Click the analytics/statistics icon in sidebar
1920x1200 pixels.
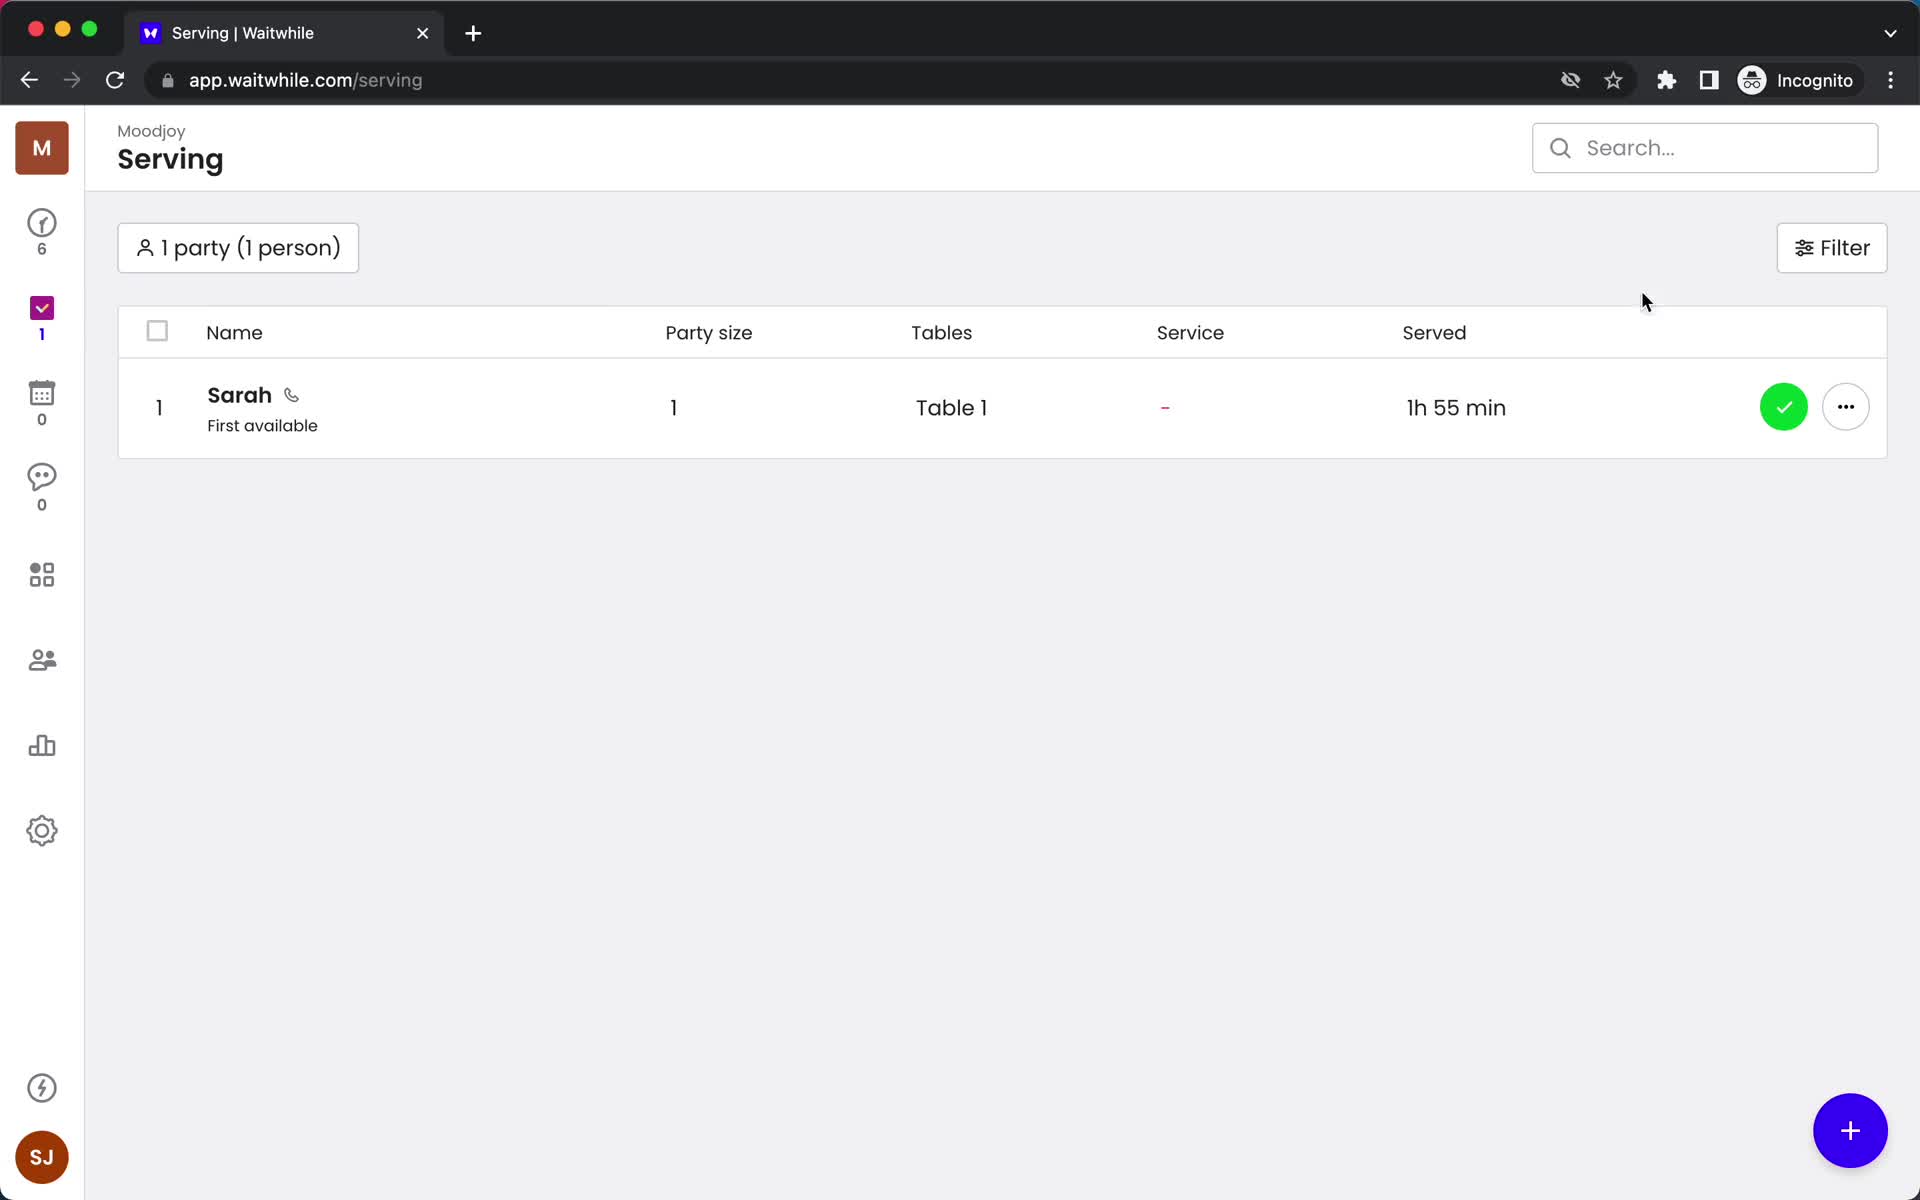(41, 745)
